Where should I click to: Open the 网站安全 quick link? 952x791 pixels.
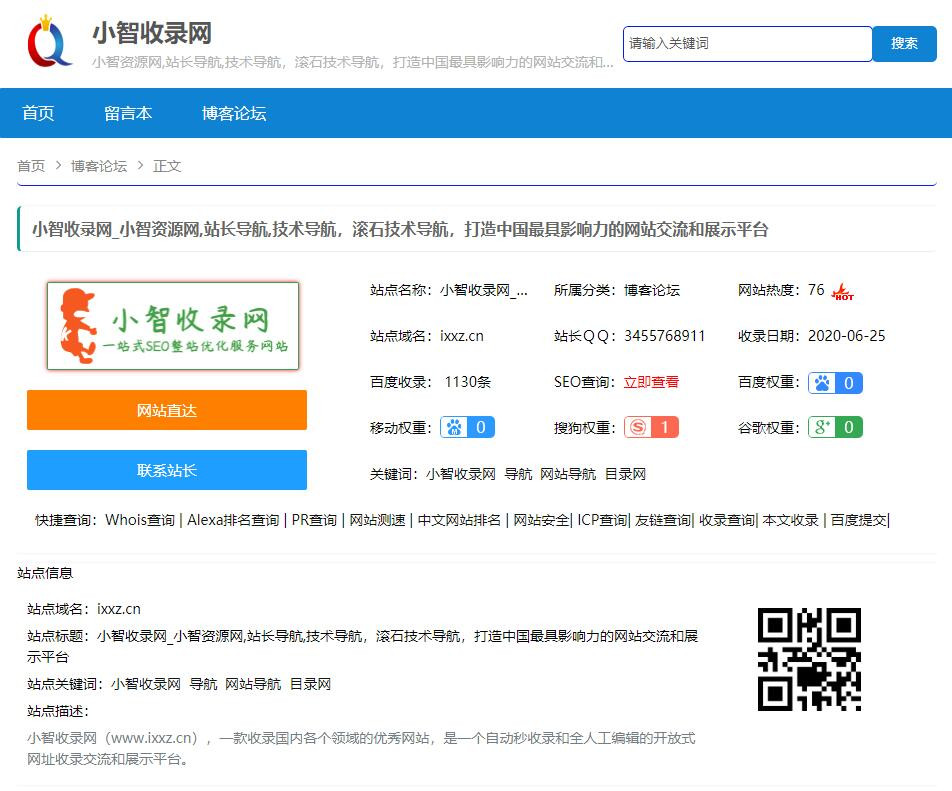click(541, 520)
